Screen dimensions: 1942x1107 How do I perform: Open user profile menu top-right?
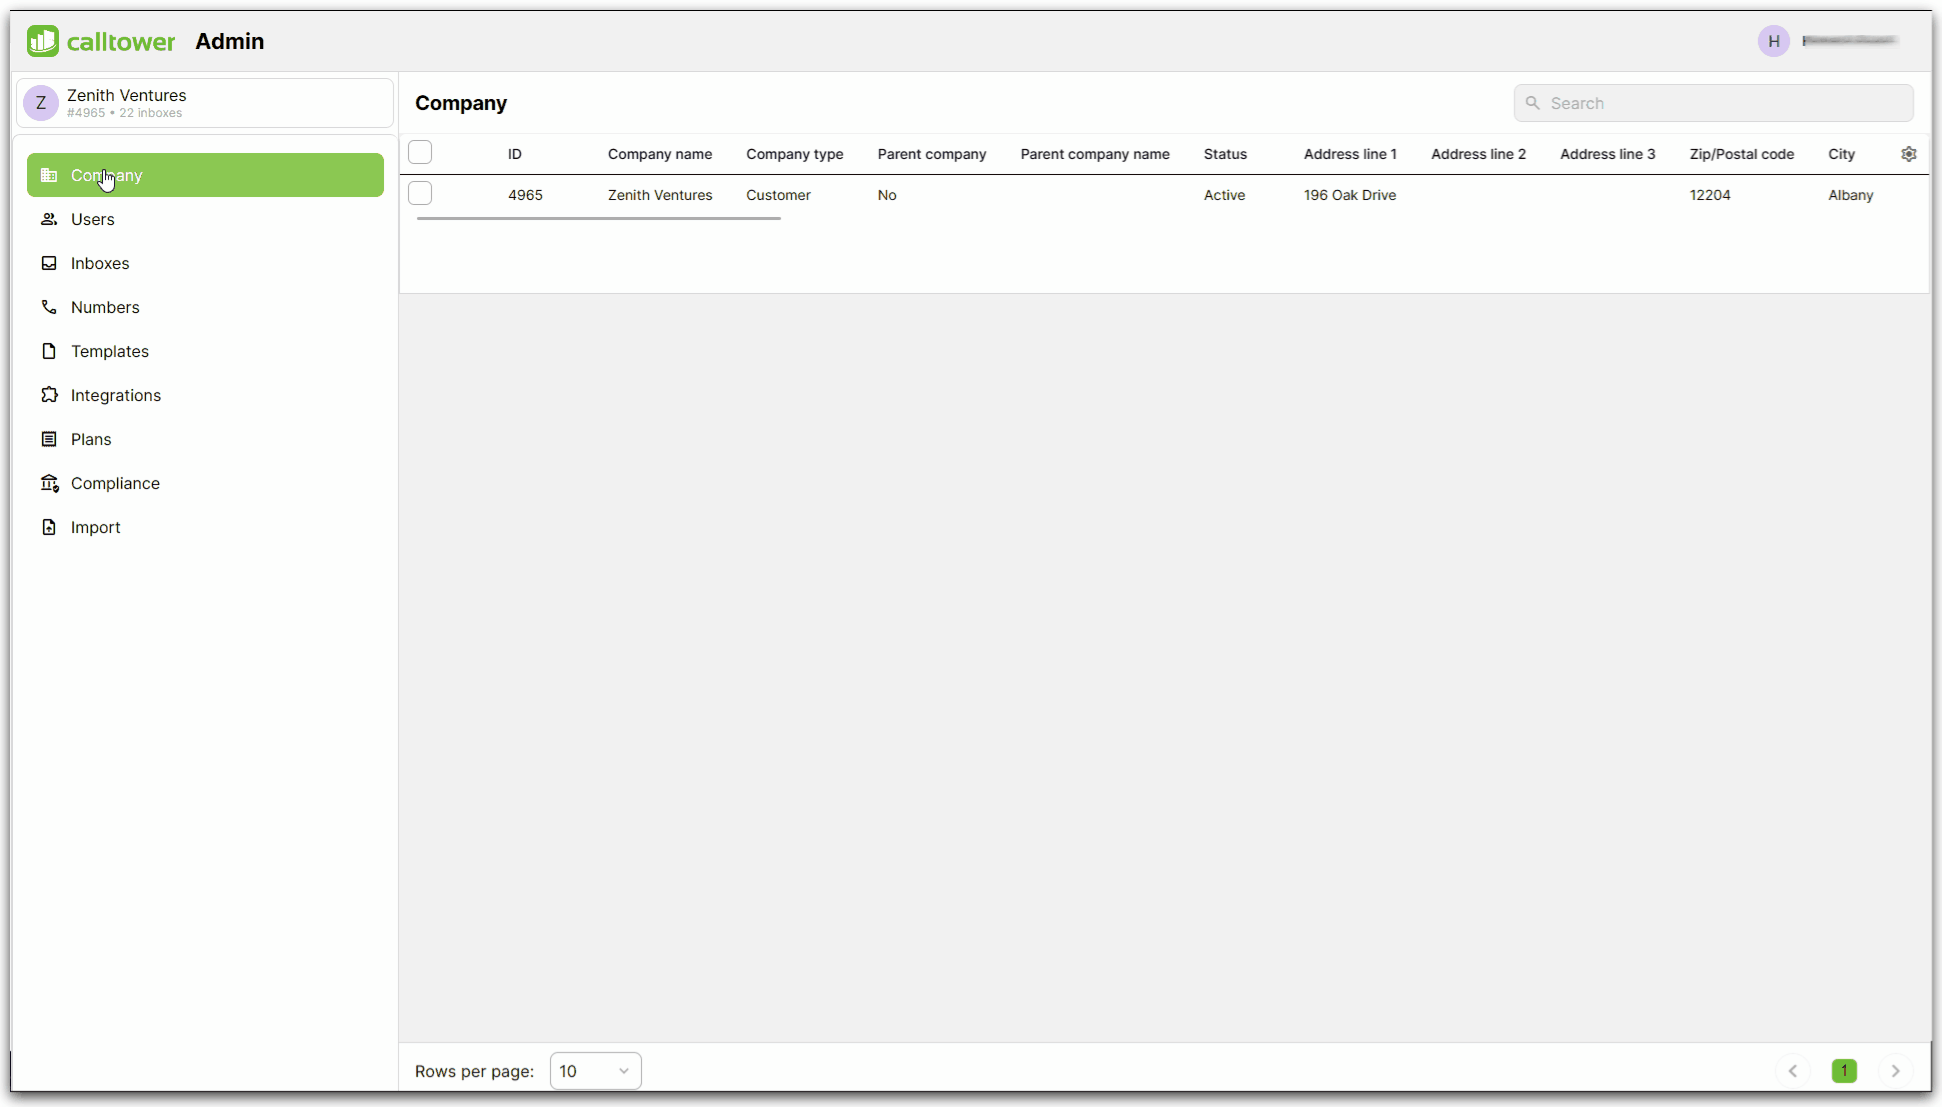pyautogui.click(x=1774, y=40)
